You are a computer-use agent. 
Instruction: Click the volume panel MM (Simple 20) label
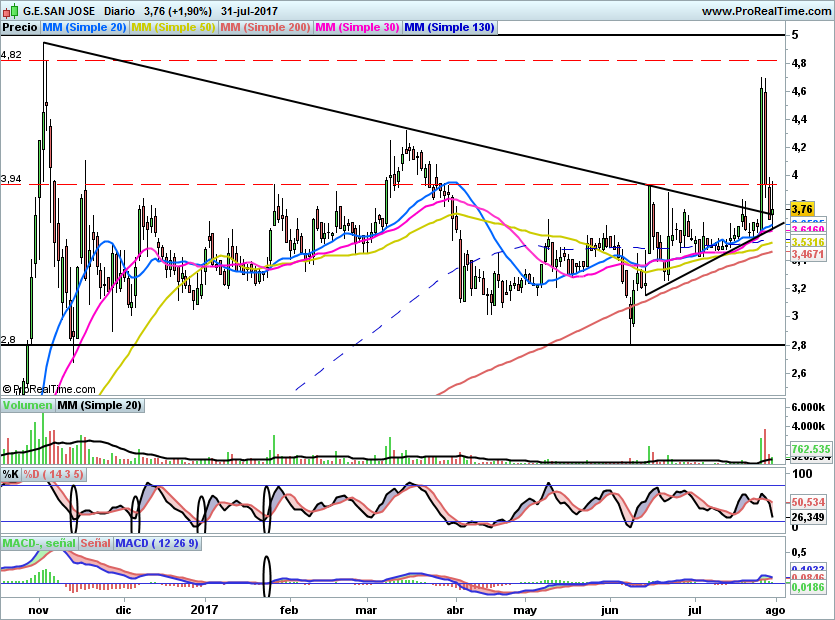[99, 405]
